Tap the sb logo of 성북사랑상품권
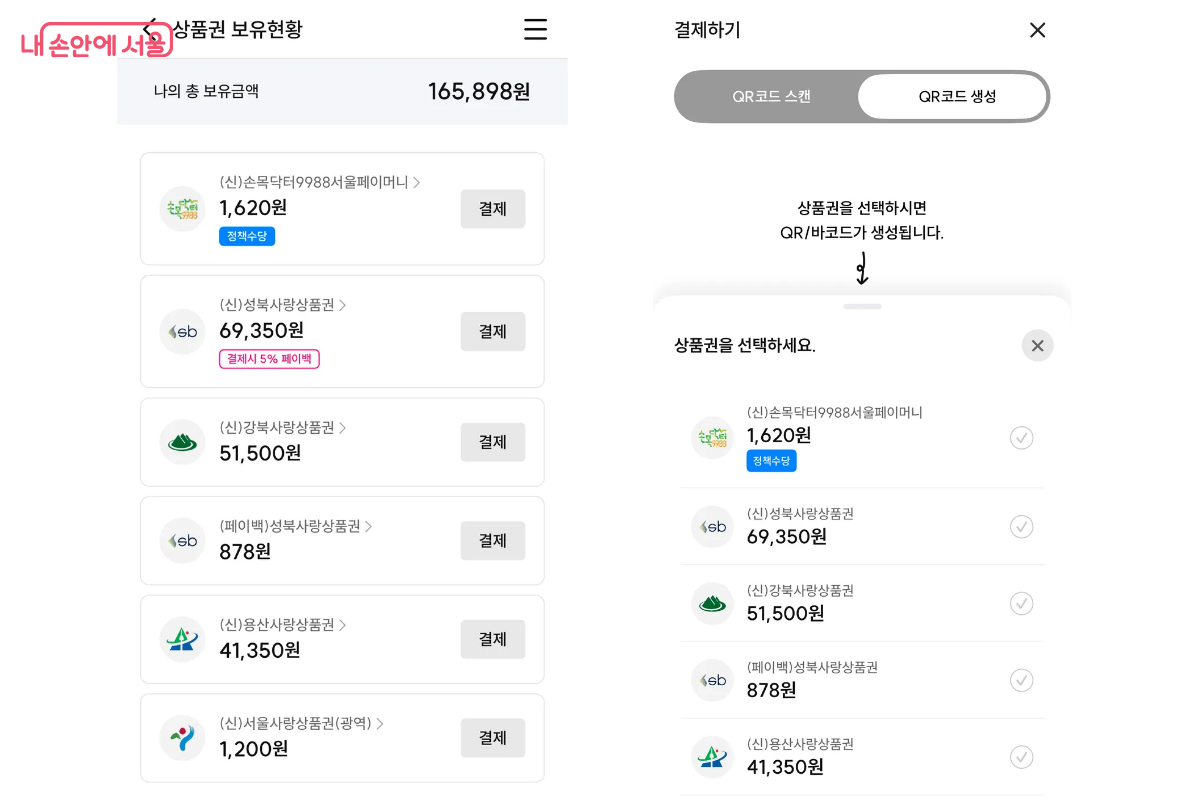Screen dimensions: 1200x800 (182, 331)
